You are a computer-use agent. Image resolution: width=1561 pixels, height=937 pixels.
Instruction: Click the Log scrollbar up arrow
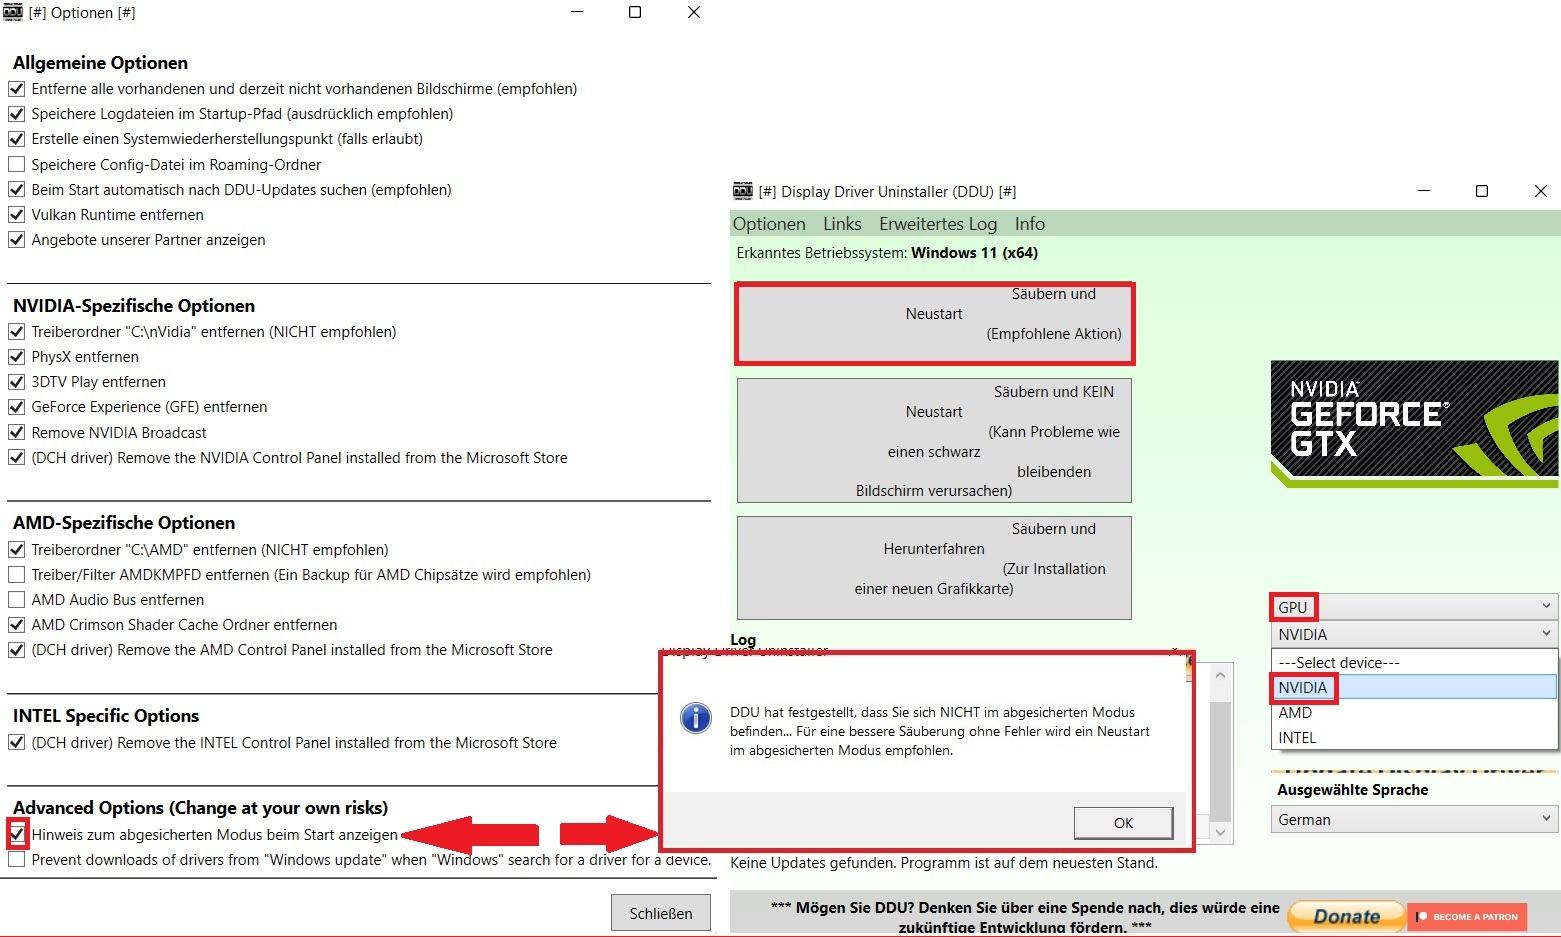tap(1220, 675)
